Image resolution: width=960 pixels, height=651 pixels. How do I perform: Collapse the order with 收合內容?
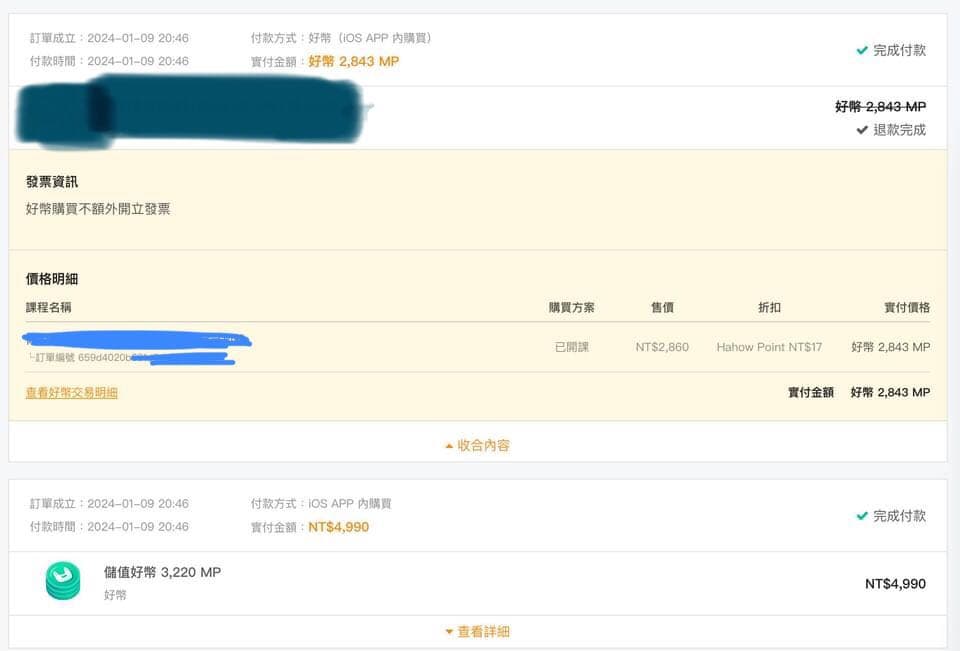coord(478,445)
